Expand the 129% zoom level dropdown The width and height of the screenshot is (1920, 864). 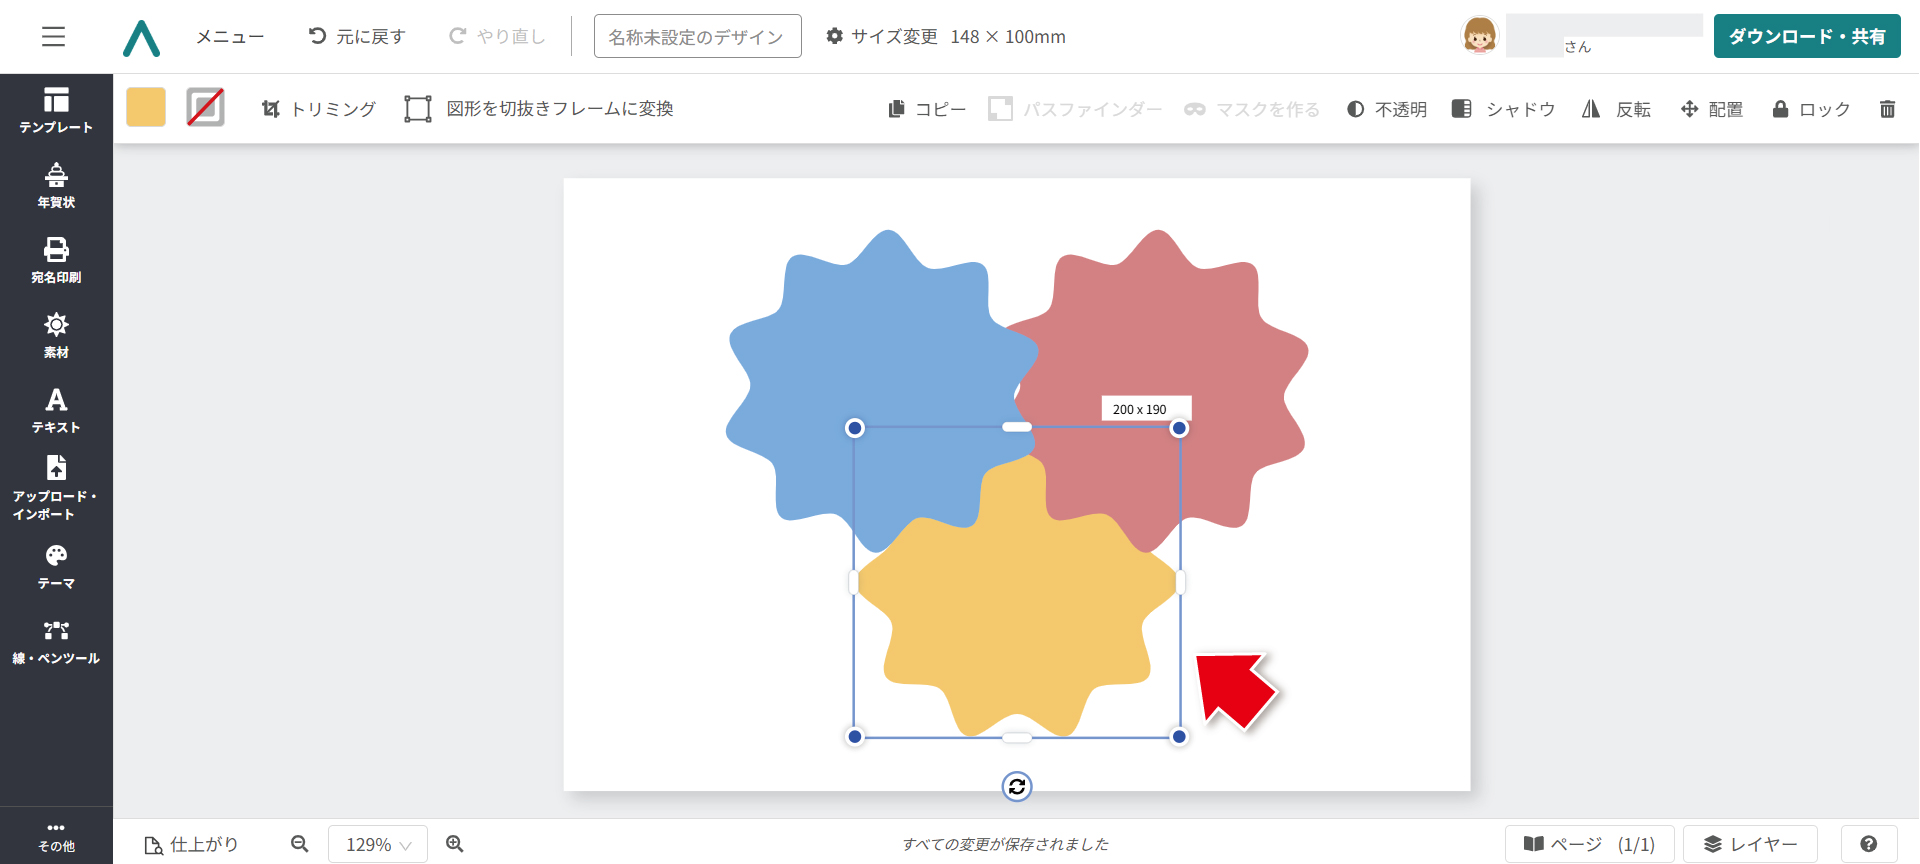pos(378,844)
